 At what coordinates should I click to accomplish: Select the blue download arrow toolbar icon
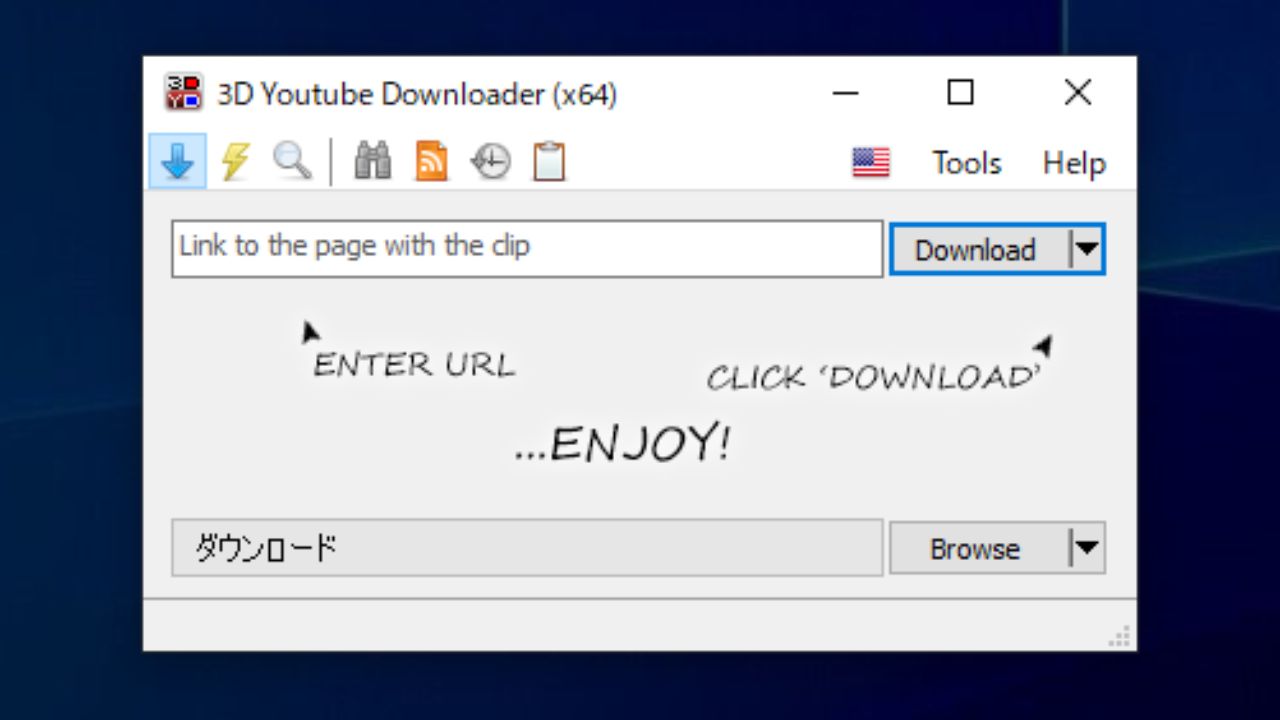(178, 161)
